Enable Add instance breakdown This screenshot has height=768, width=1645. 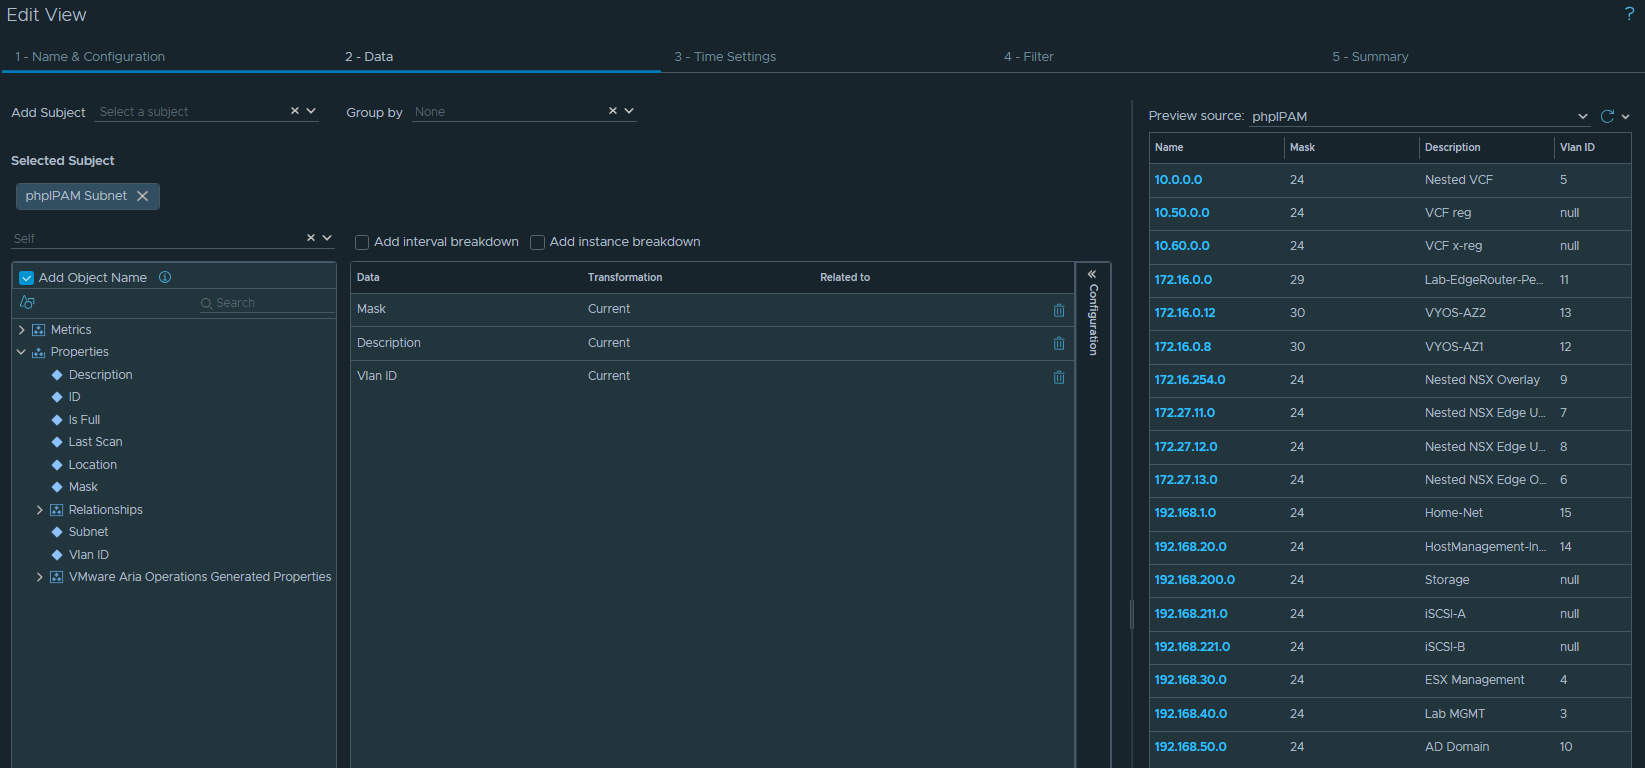[537, 242]
